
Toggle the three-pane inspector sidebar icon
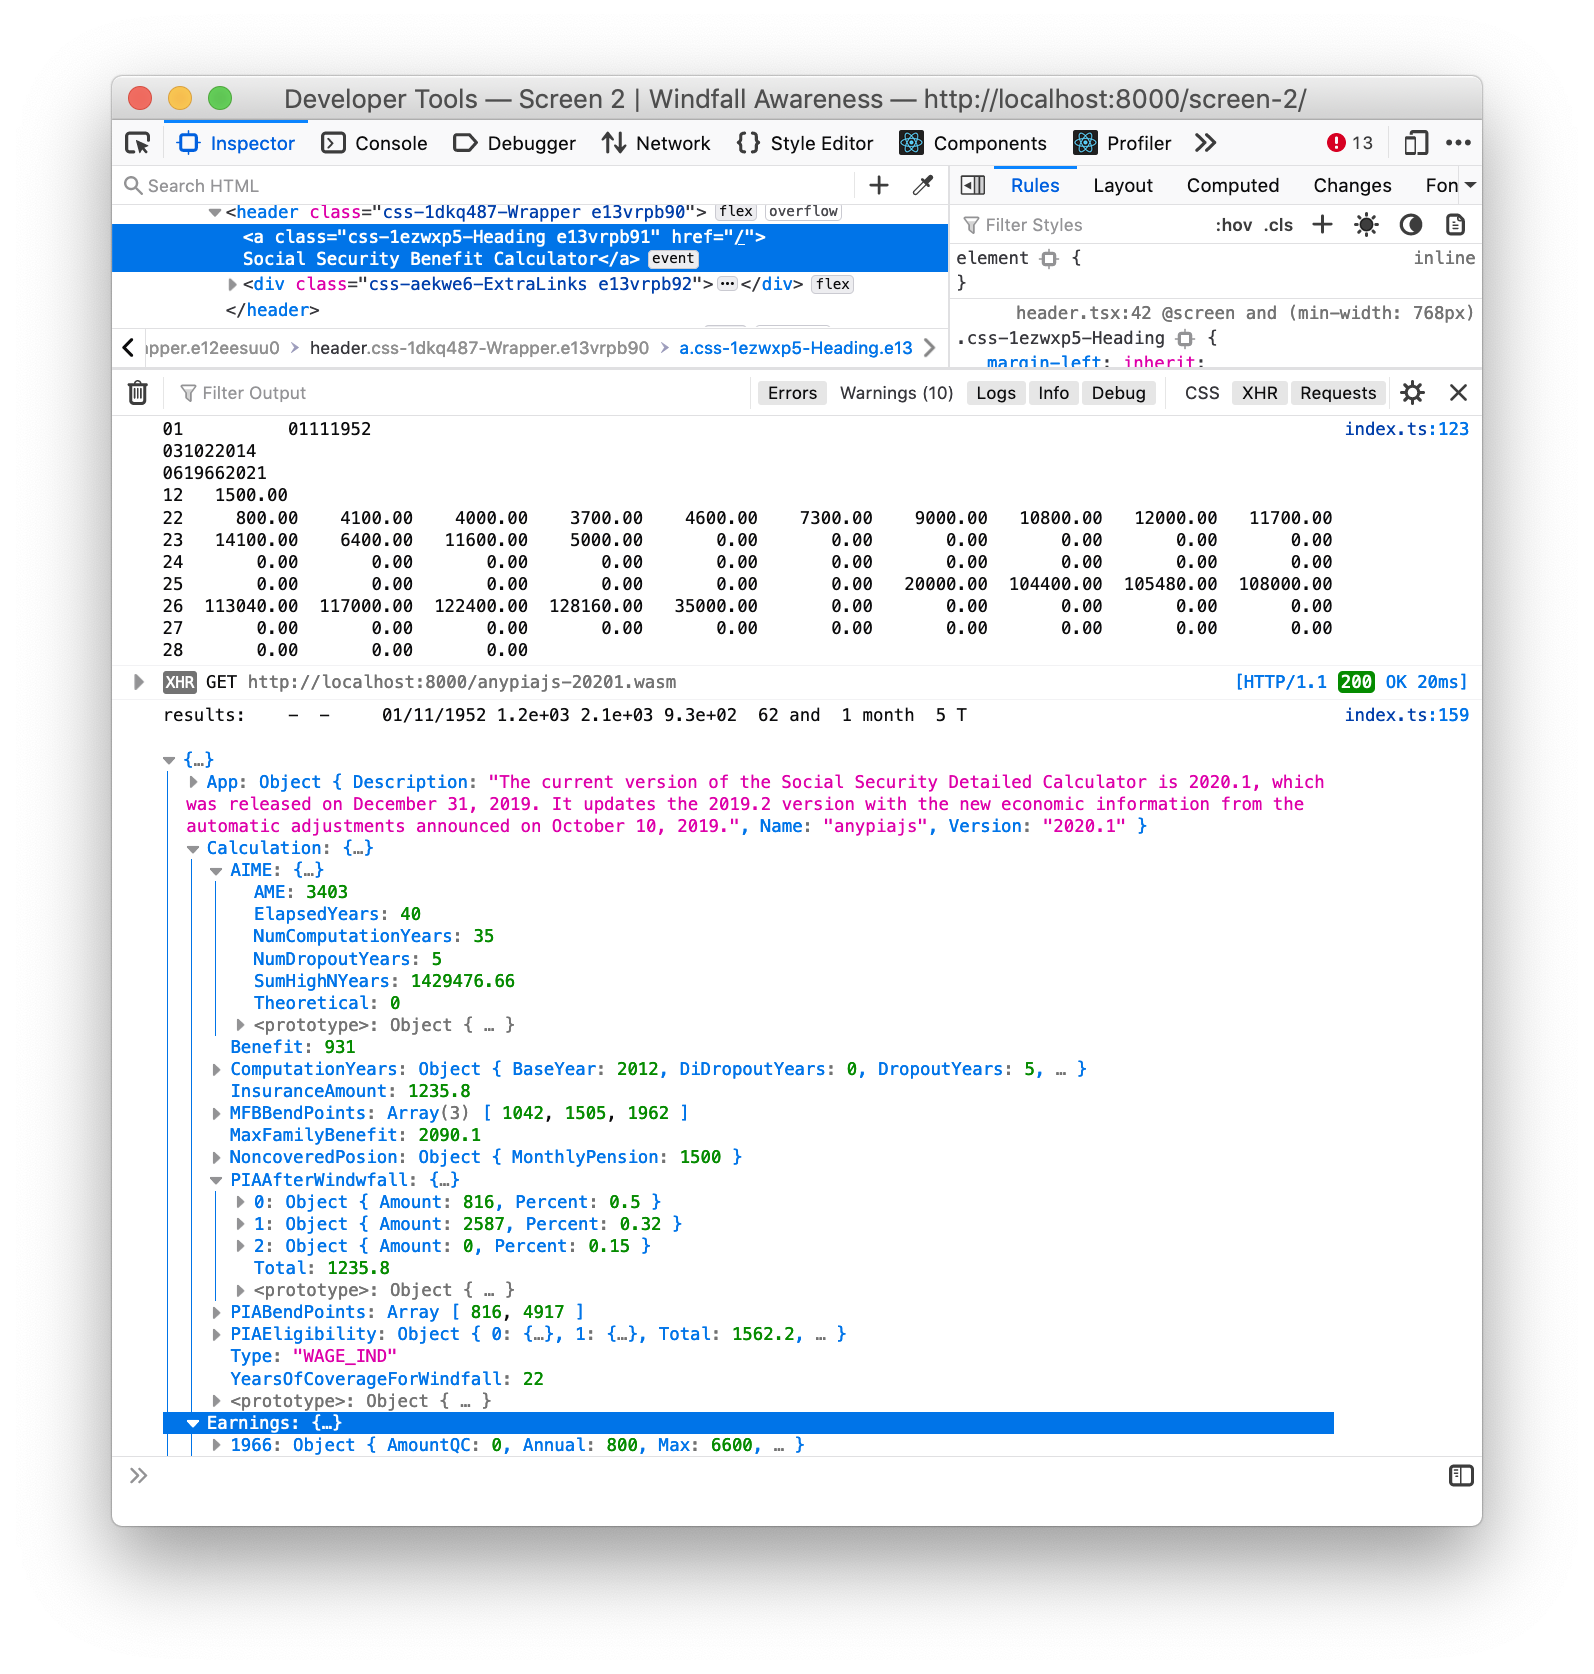972,185
